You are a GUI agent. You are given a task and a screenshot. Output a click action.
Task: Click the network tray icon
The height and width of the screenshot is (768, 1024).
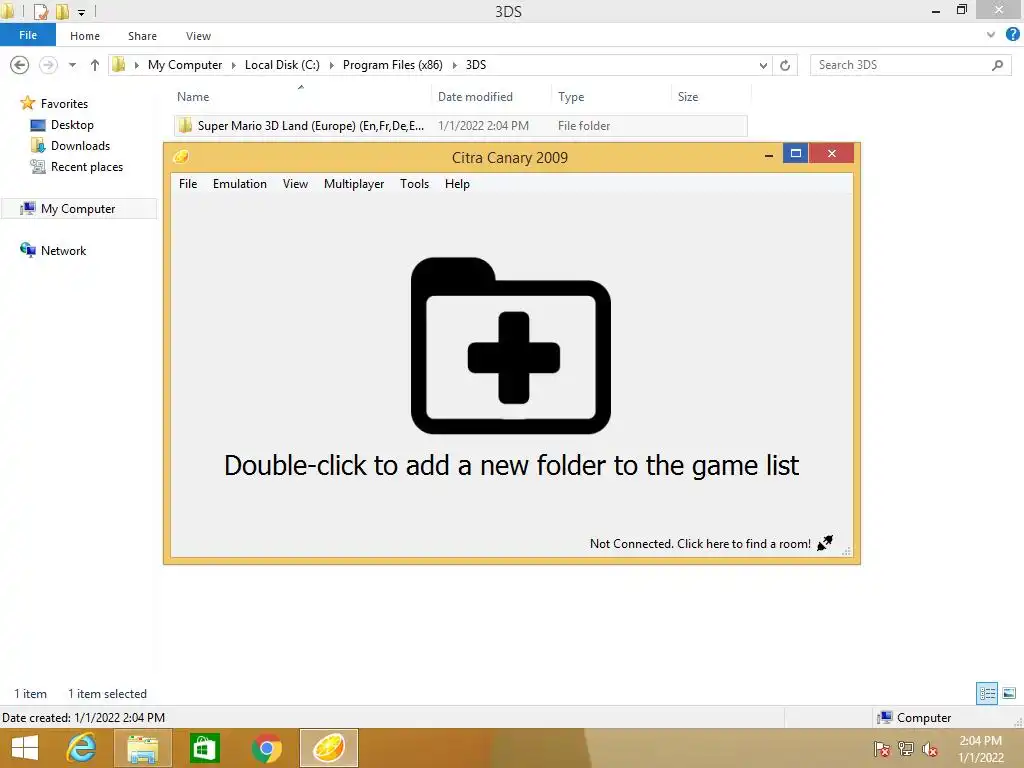click(906, 749)
